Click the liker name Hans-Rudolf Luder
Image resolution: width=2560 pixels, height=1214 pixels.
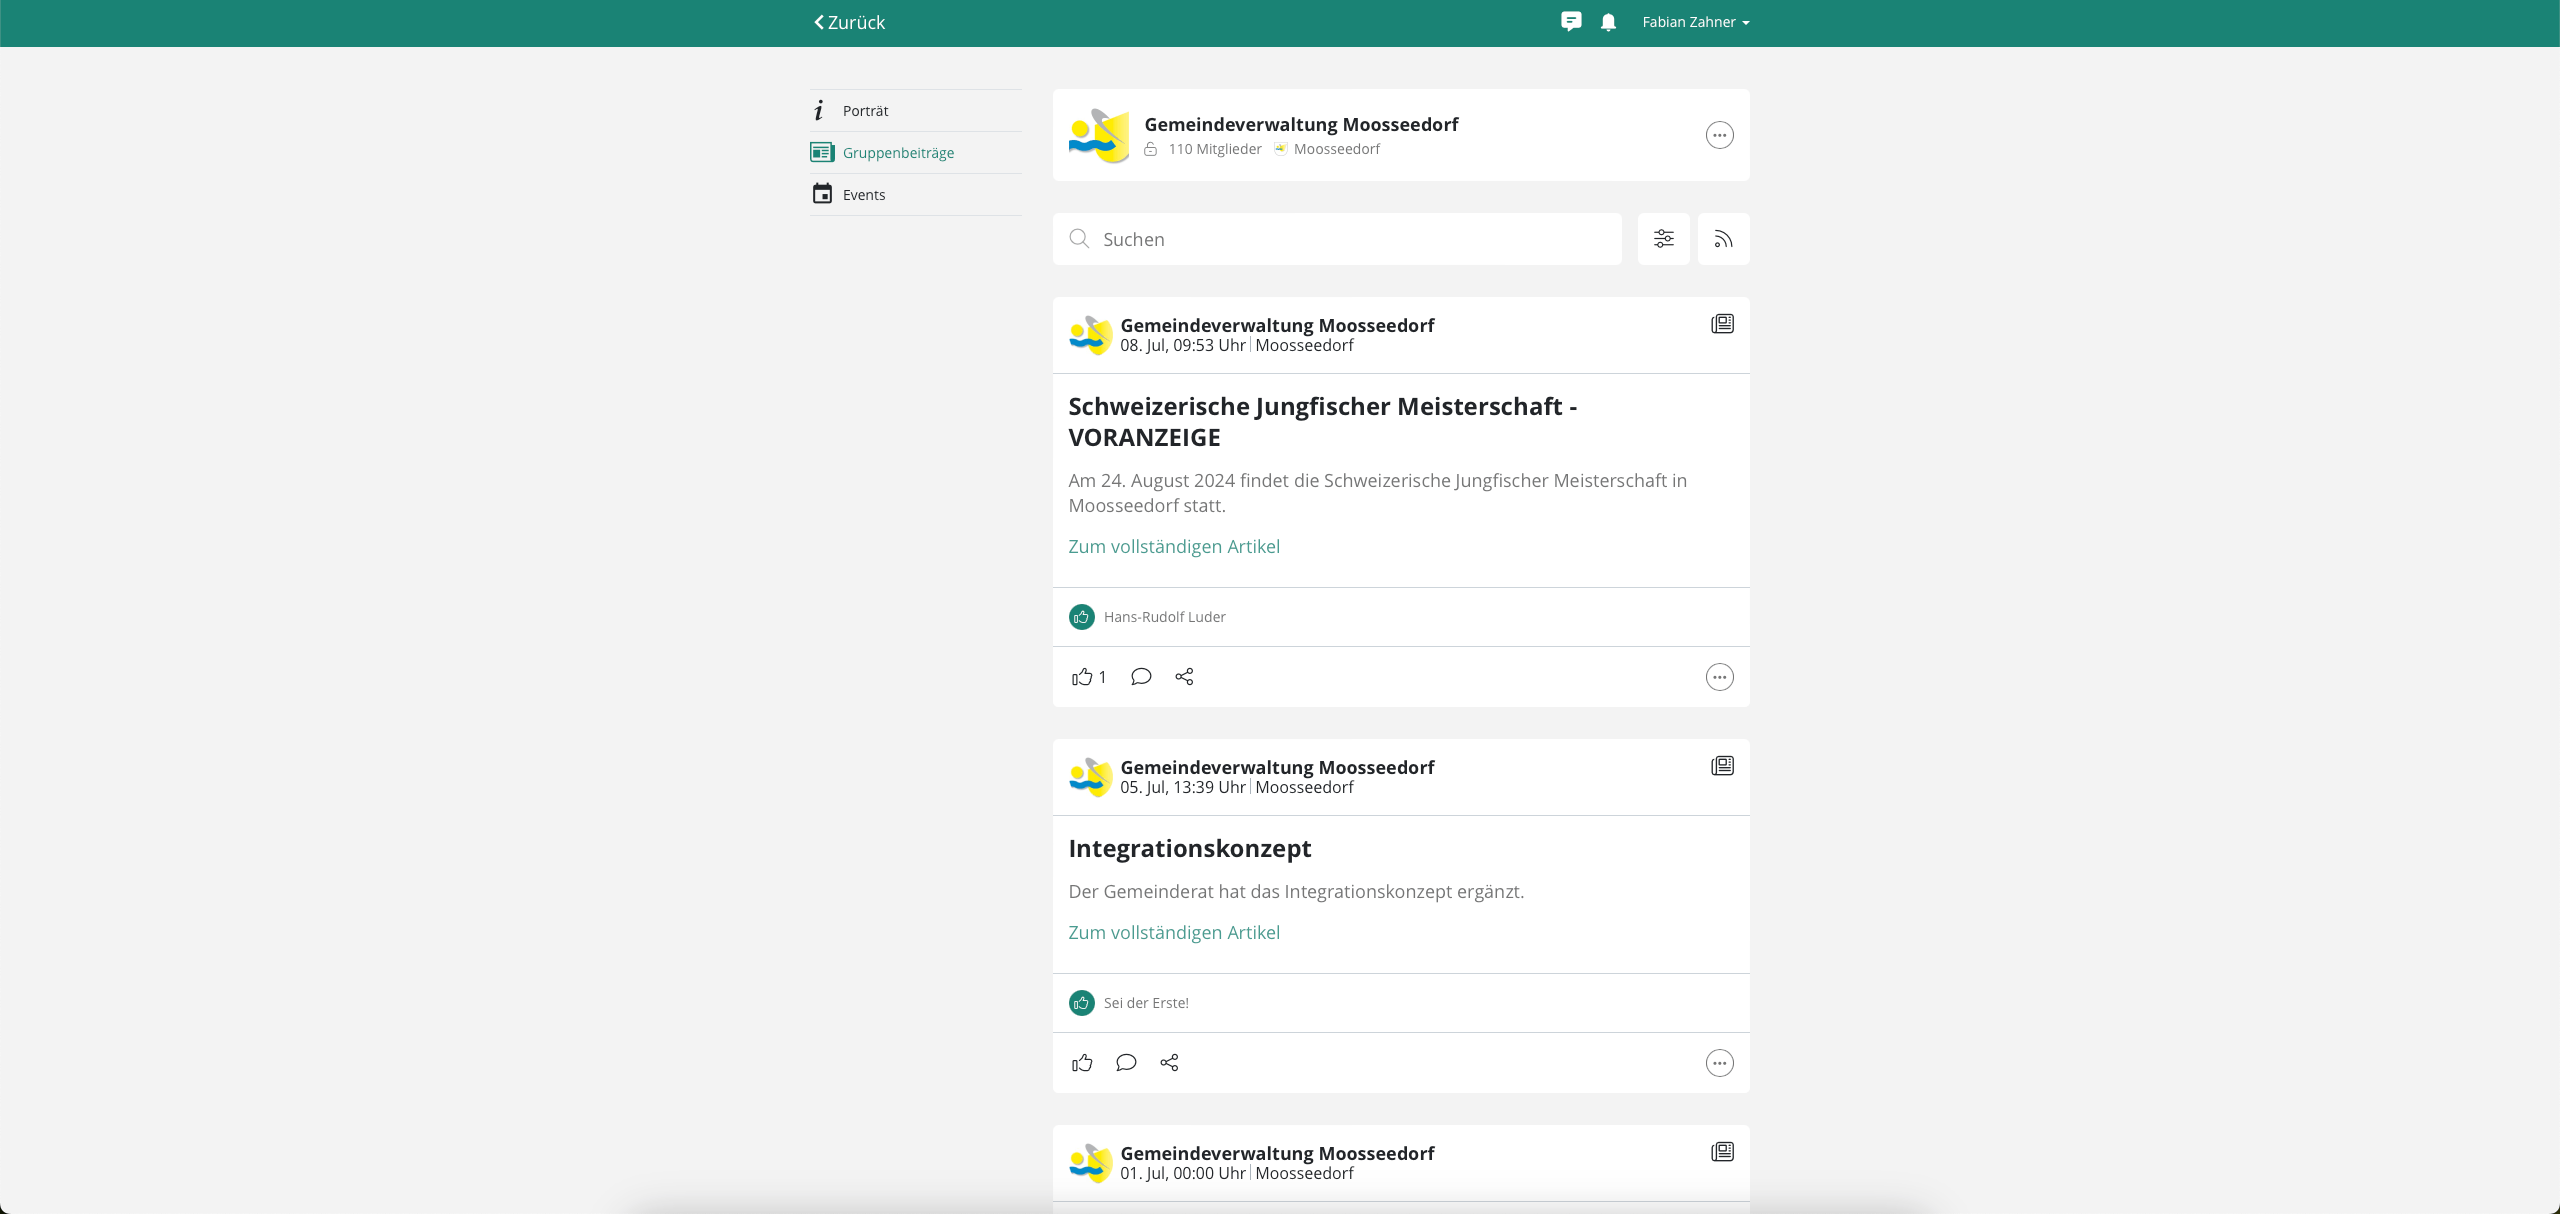coord(1164,617)
